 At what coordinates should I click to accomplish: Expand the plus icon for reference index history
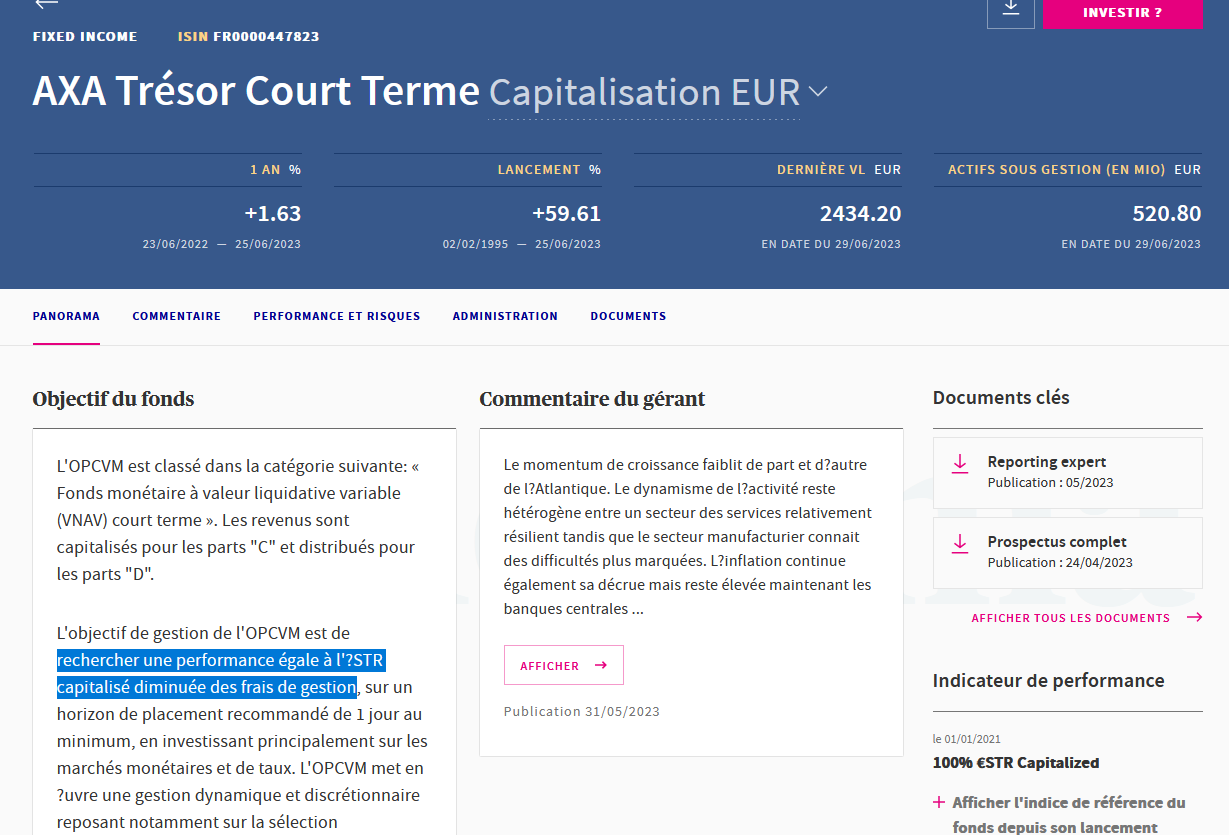click(x=939, y=802)
